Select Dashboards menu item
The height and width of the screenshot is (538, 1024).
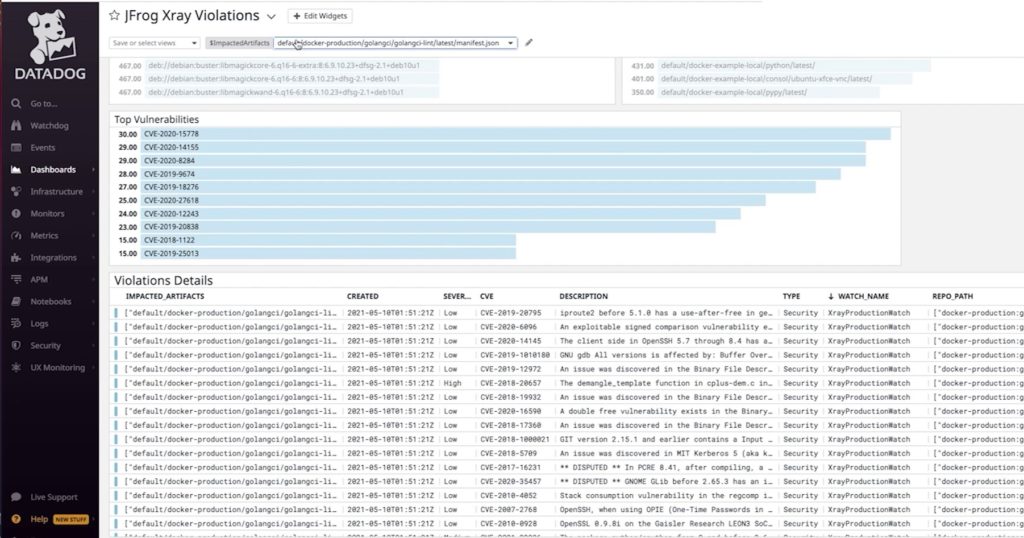pos(53,170)
